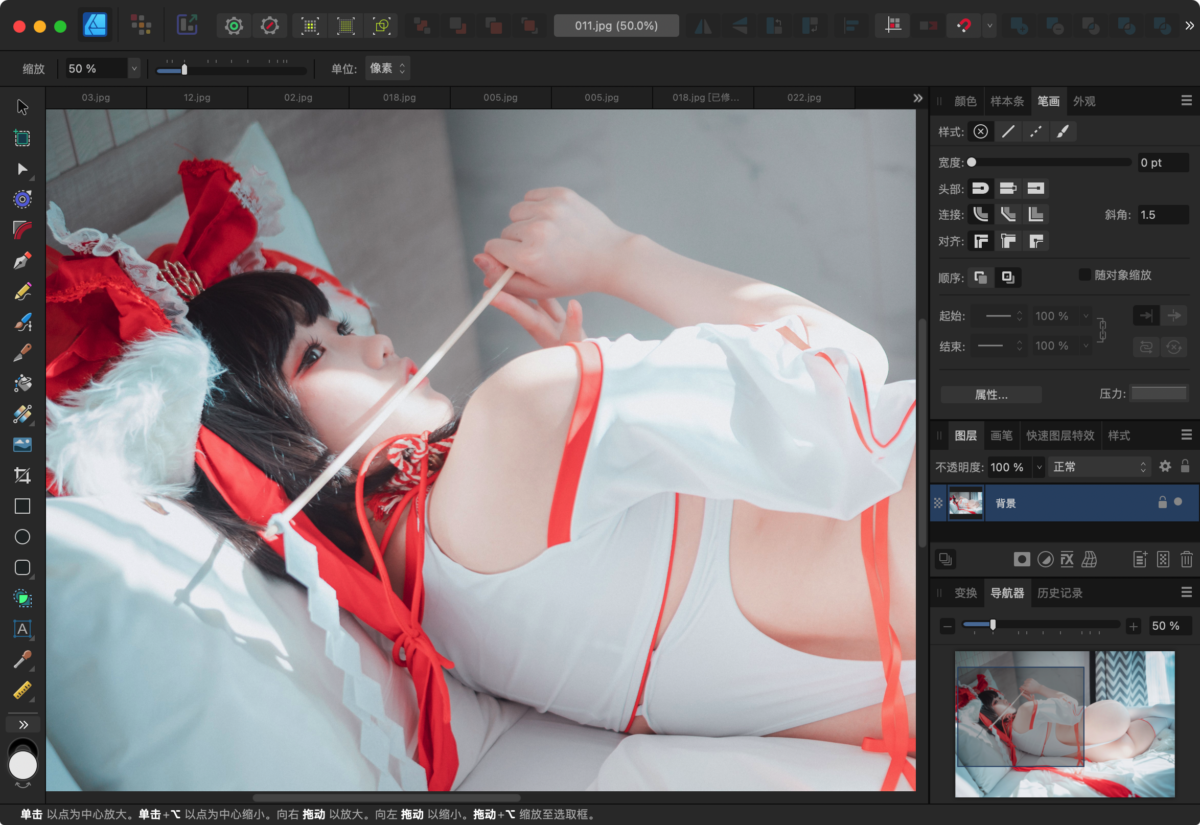Image resolution: width=1200 pixels, height=825 pixels.
Task: Switch to the 外观 panel tab
Action: coord(1084,101)
